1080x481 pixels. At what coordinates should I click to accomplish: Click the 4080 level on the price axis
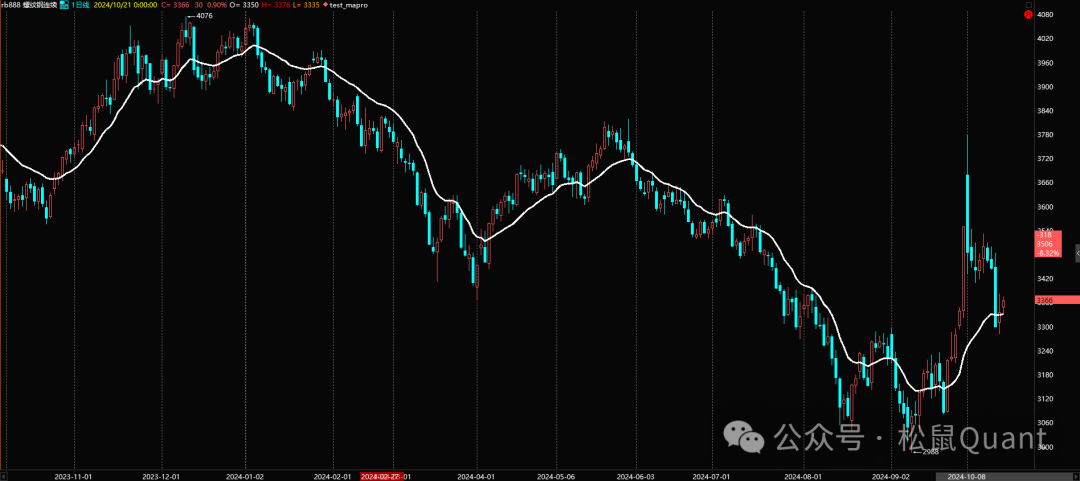1046,15
